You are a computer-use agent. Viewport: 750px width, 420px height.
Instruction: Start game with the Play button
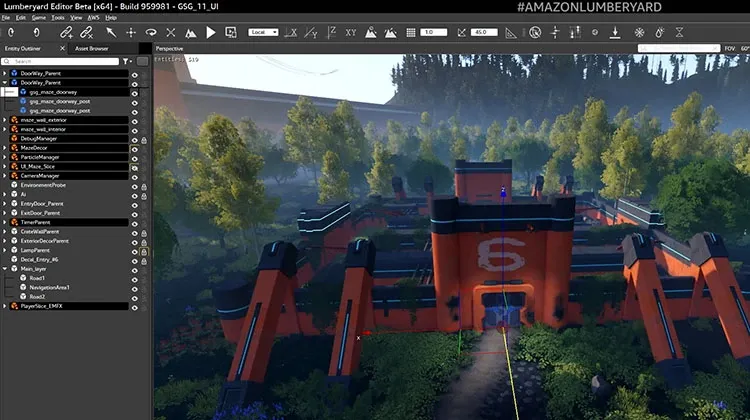pyautogui.click(x=210, y=33)
